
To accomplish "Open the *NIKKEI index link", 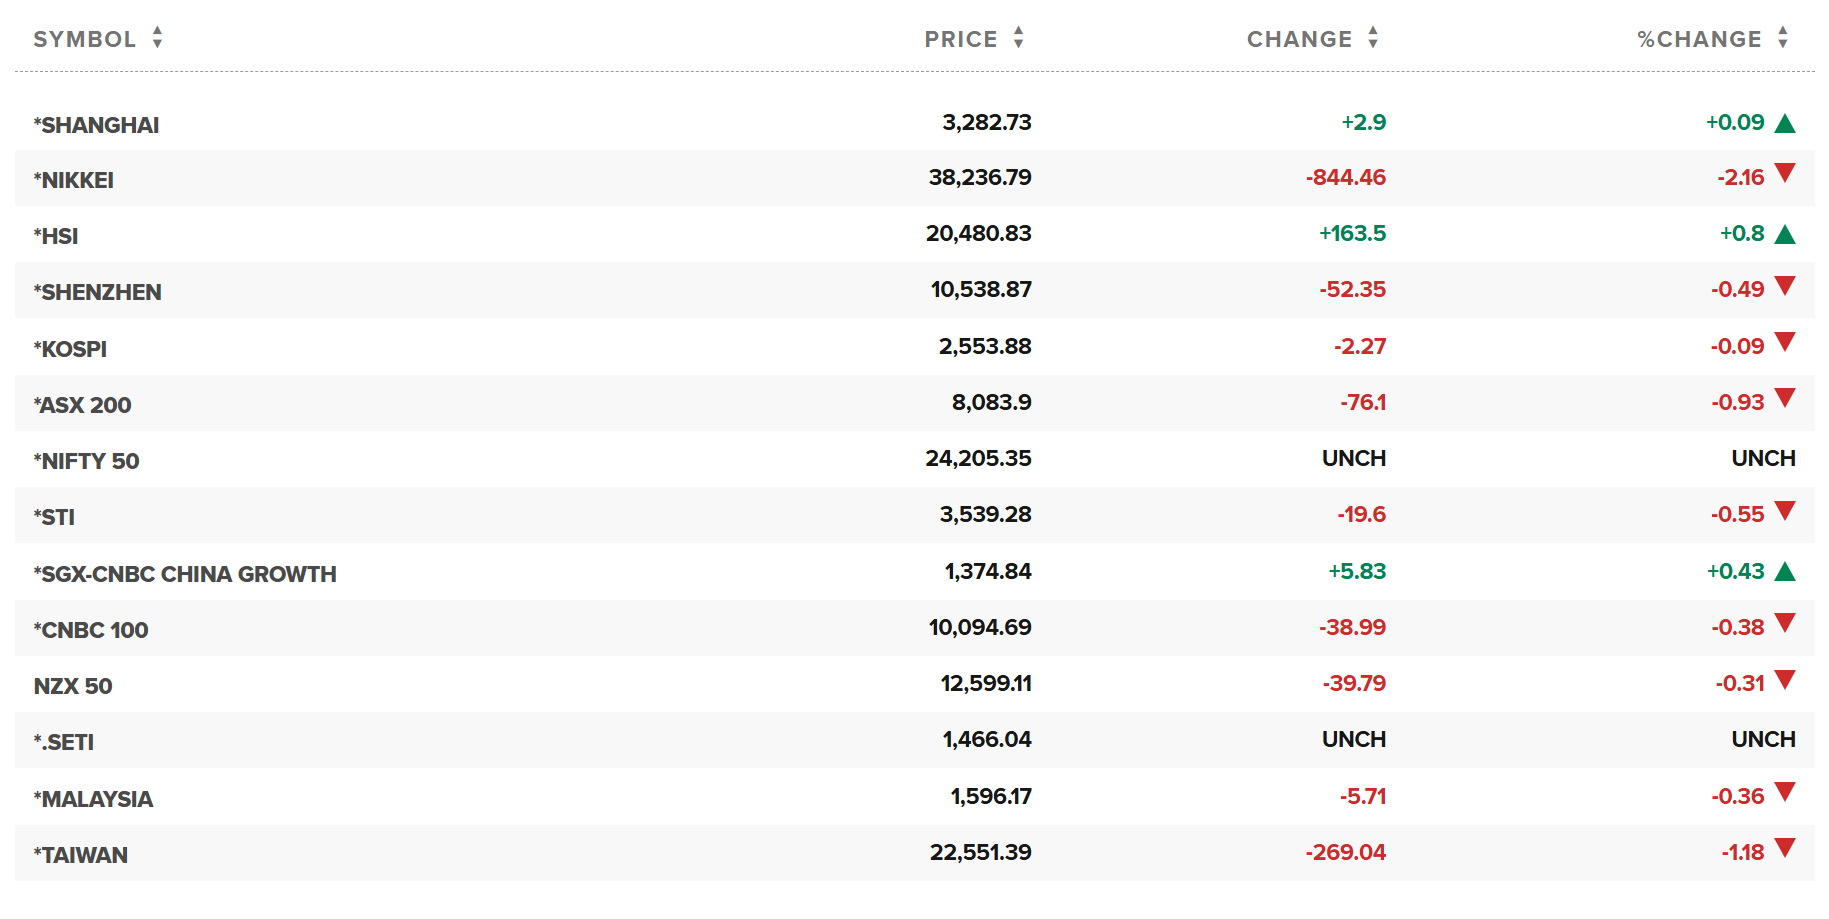I will [x=73, y=180].
